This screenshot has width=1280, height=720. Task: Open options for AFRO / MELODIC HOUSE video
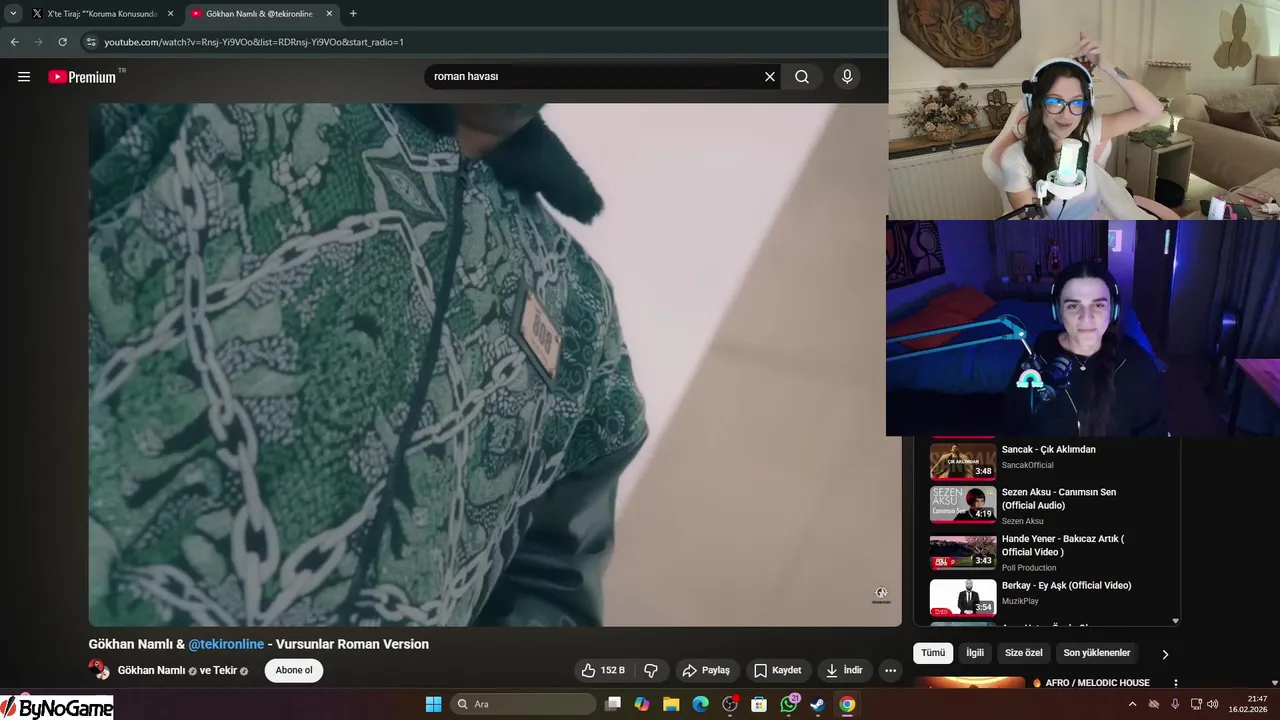(x=1176, y=683)
